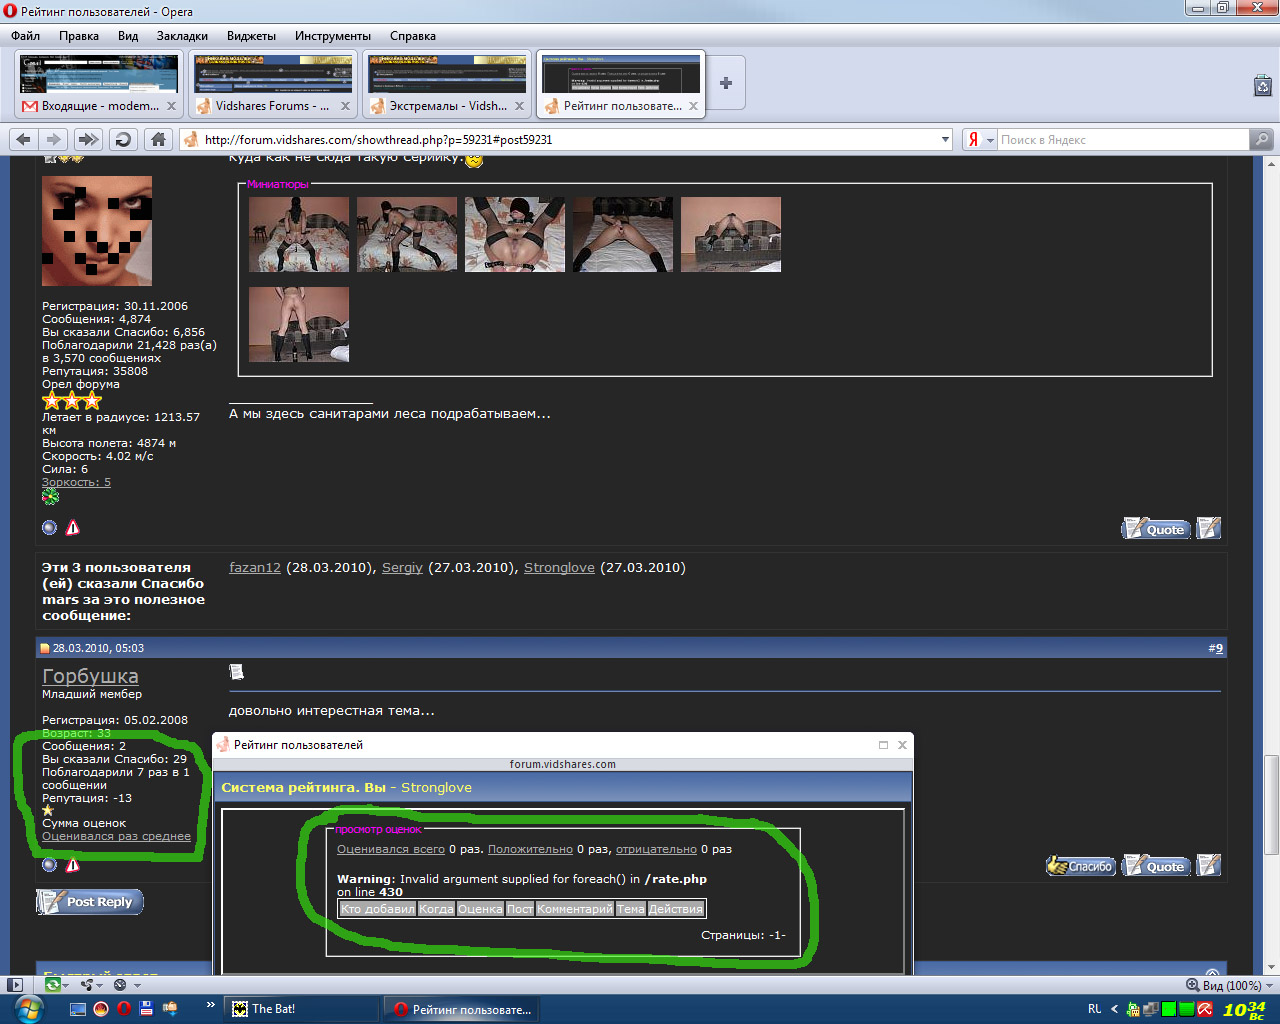The height and width of the screenshot is (1024, 1280).
Task: Switch to the Экстремалы - Vidsh tab
Action: (x=446, y=85)
